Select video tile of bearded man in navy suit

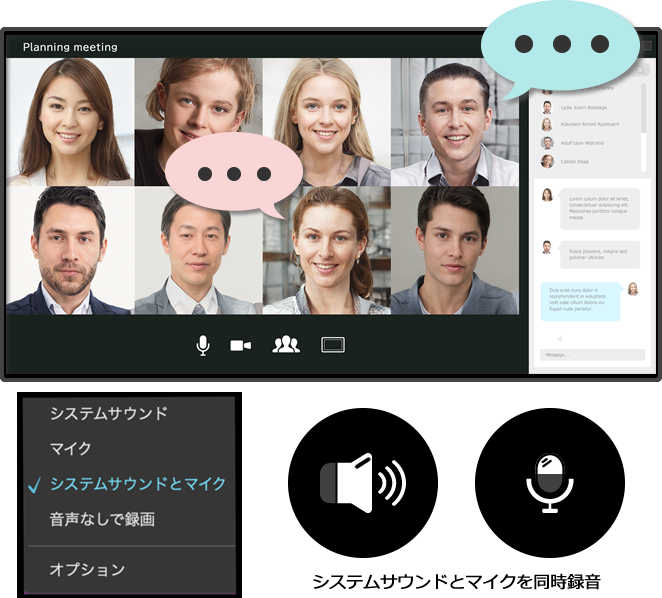click(x=70, y=250)
